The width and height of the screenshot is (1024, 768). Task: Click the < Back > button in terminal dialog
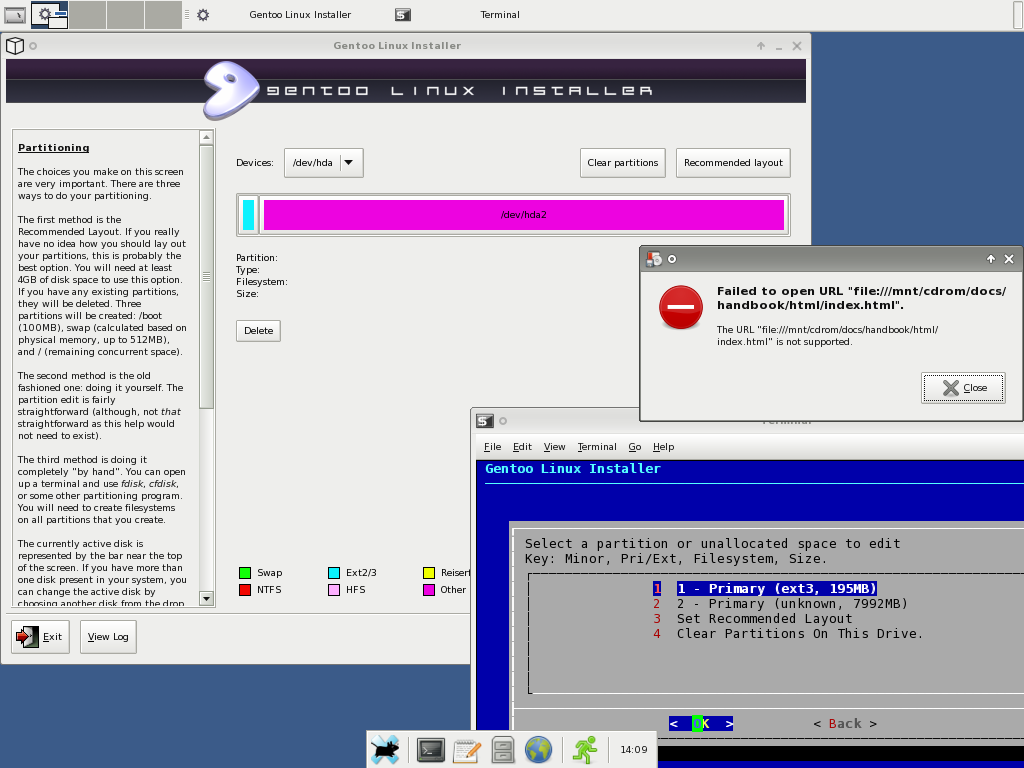pos(845,724)
